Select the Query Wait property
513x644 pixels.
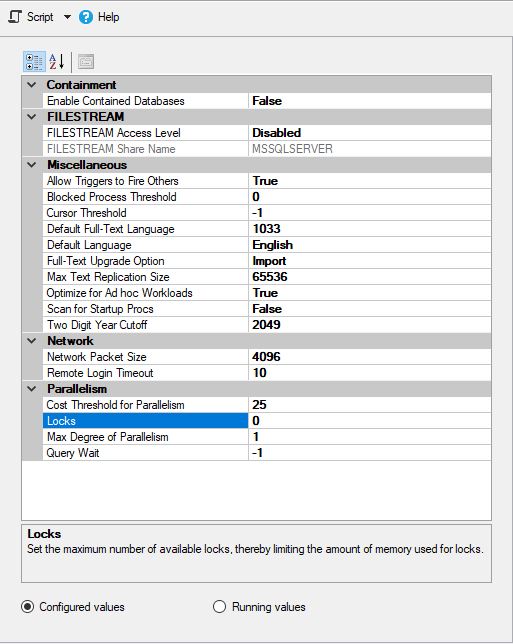tap(145, 453)
